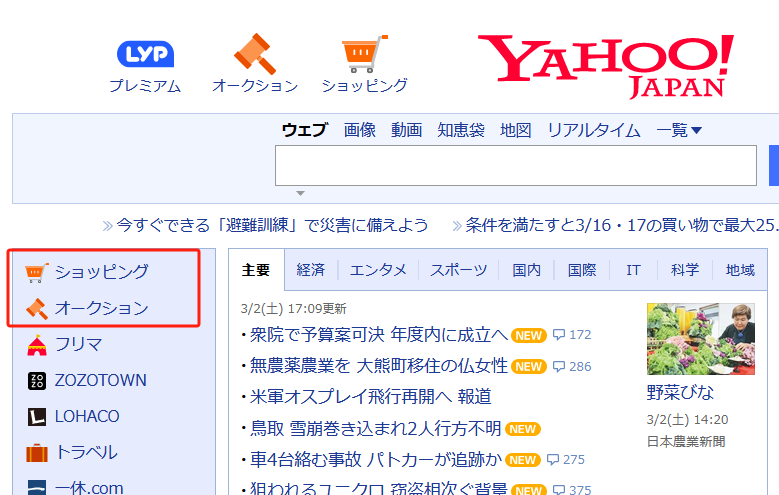
Task: Click the Shopping cart icon at top
Action: click(364, 53)
